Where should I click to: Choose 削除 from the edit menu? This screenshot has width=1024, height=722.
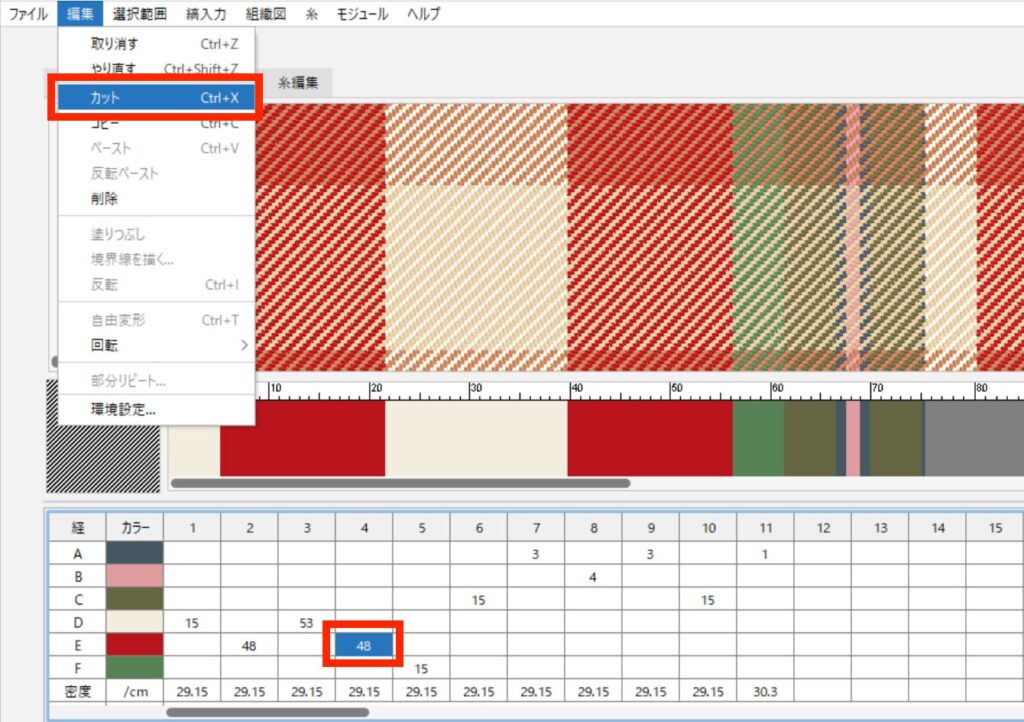click(157, 198)
